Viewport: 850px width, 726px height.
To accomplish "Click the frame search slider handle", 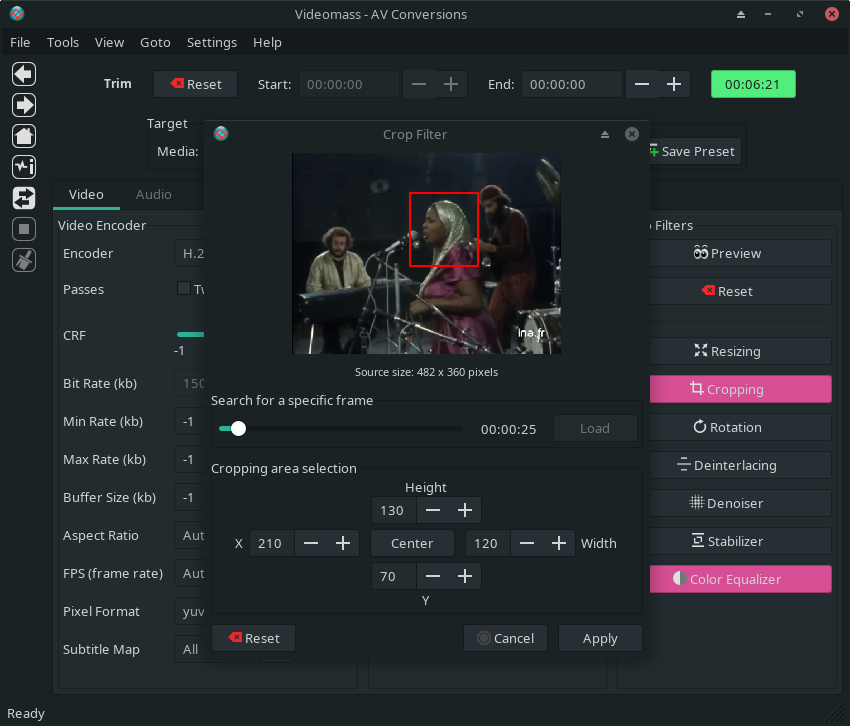I will click(x=238, y=428).
